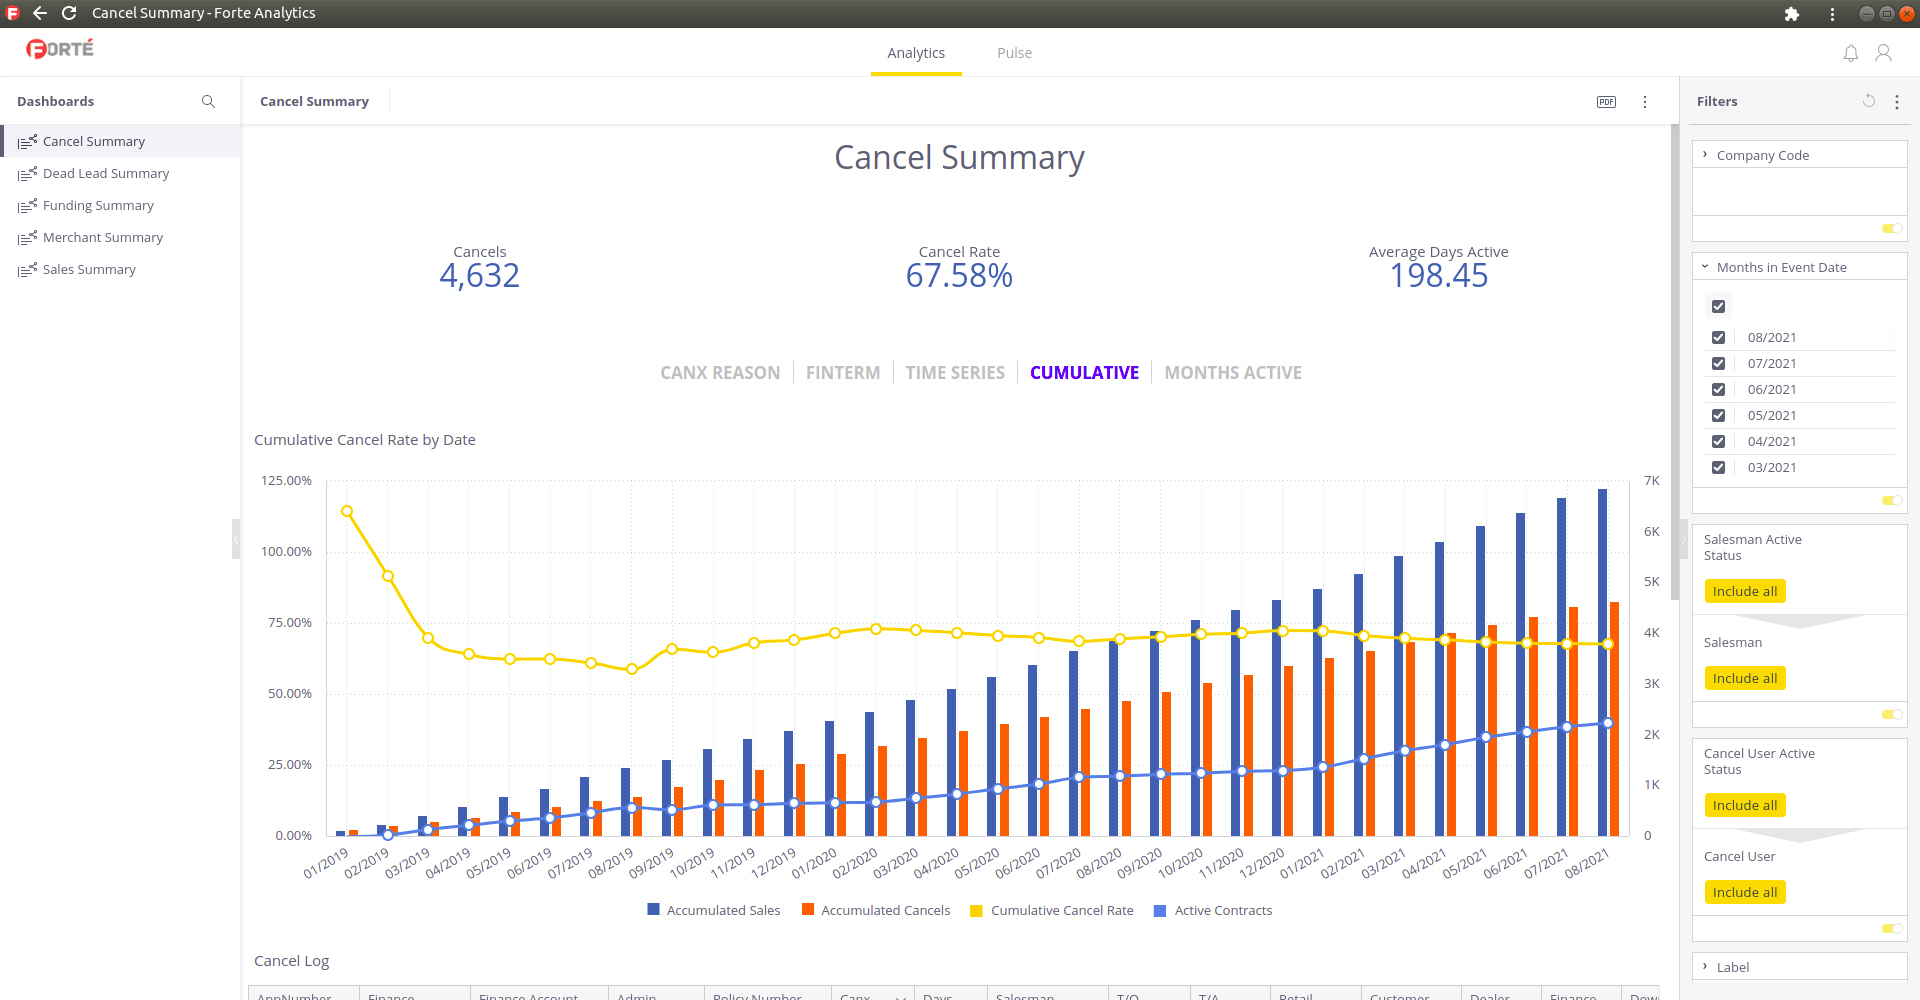Screen dimensions: 1920x1000
Task: Expand the Company Code filter
Action: 1705,155
